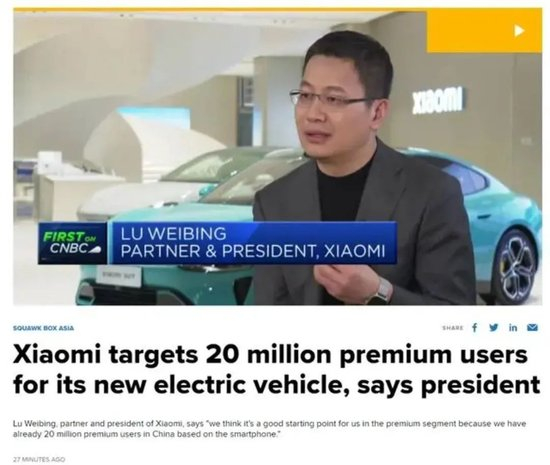Click the speaker's wristwatch in video
Viewport: 550px width, 465px height.
tap(381, 292)
